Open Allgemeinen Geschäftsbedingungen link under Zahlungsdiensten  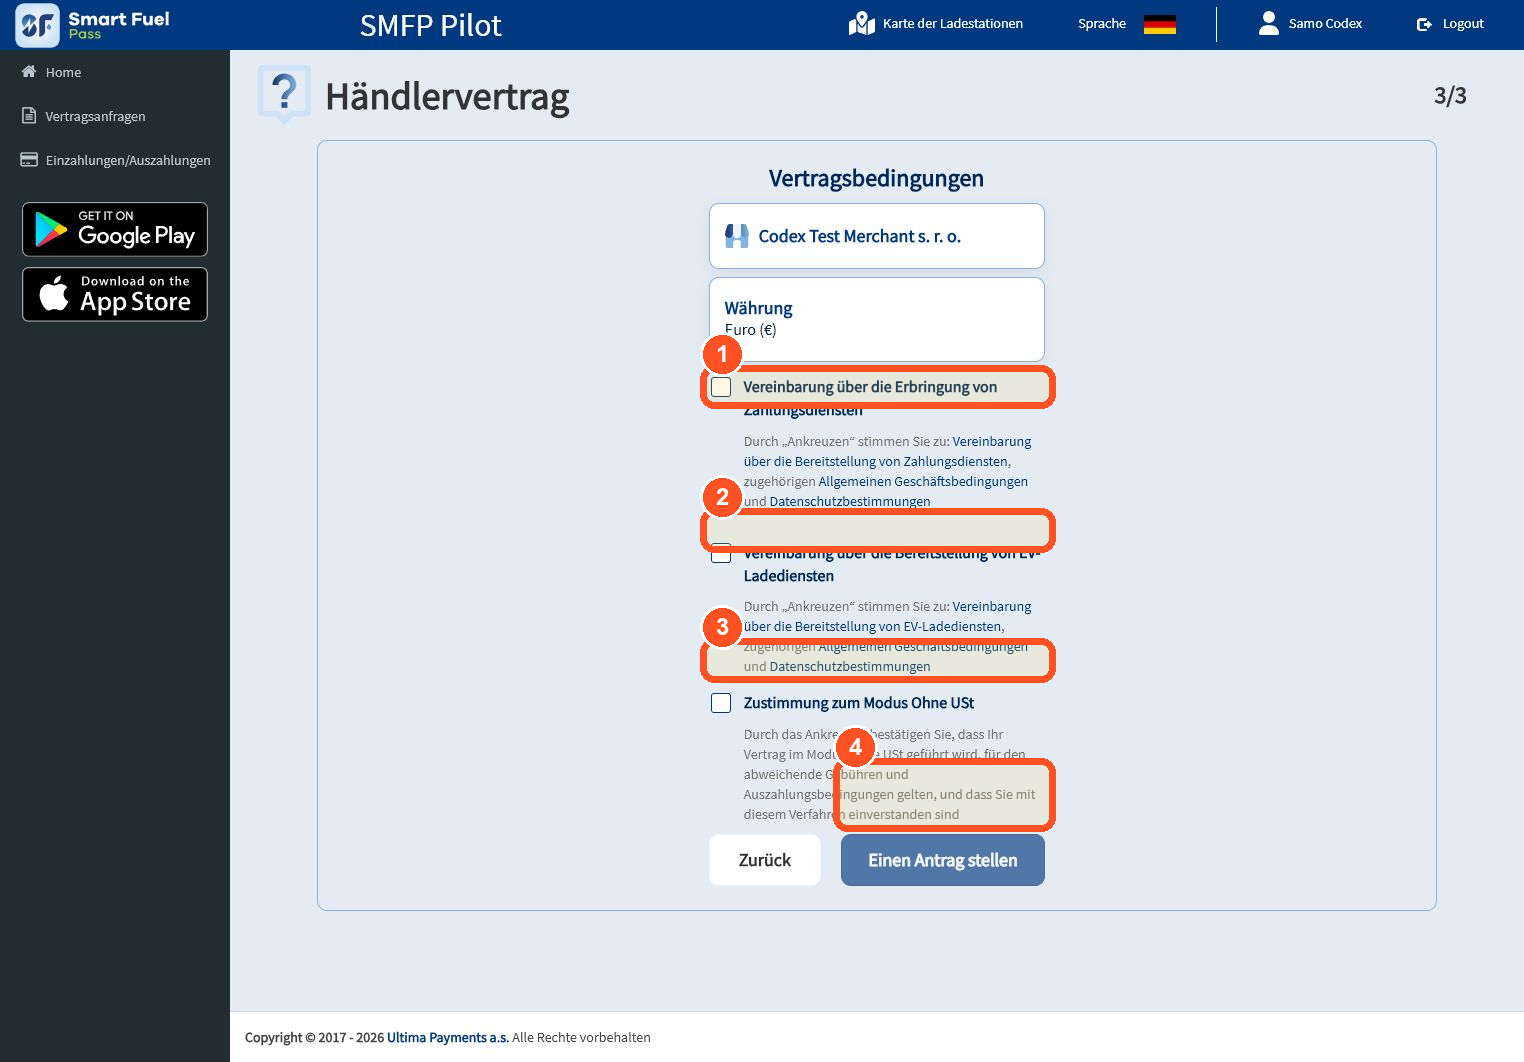coord(923,481)
